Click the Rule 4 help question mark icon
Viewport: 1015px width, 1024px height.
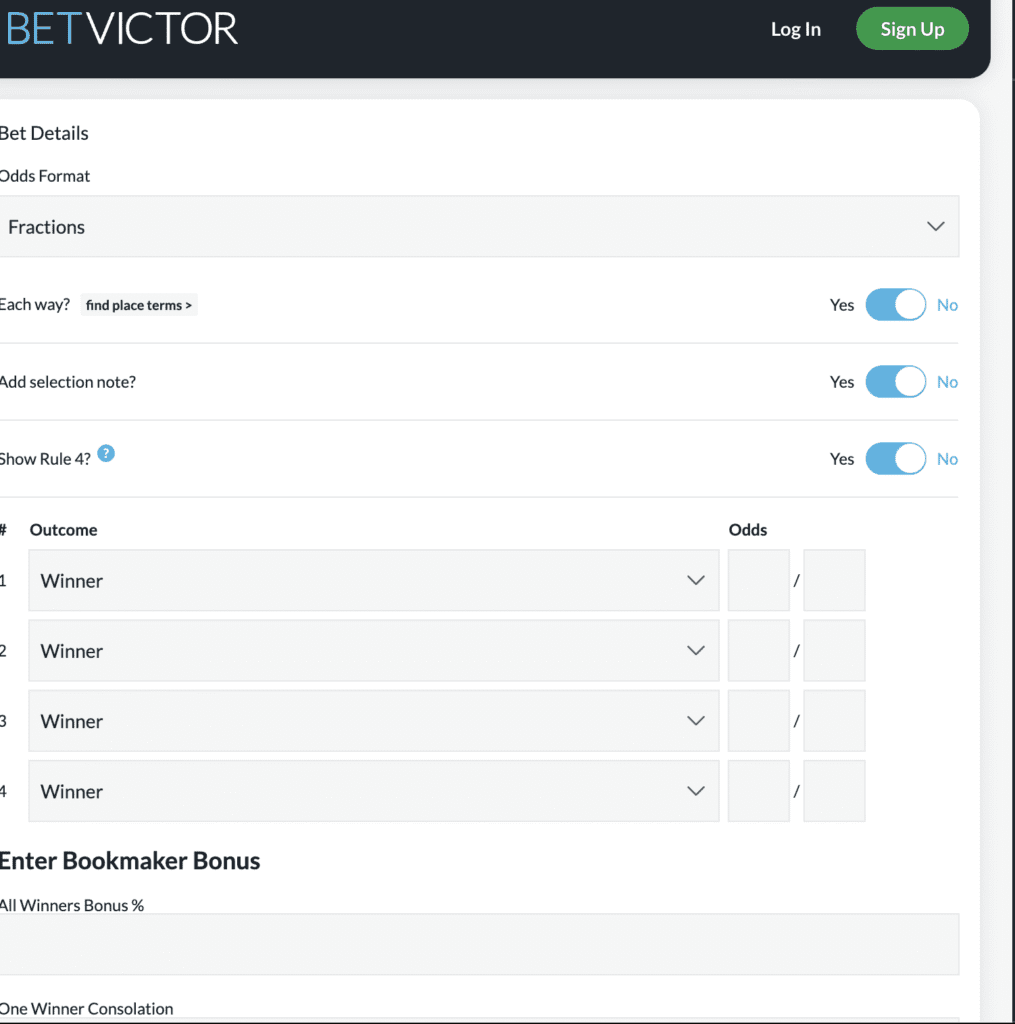coord(106,454)
